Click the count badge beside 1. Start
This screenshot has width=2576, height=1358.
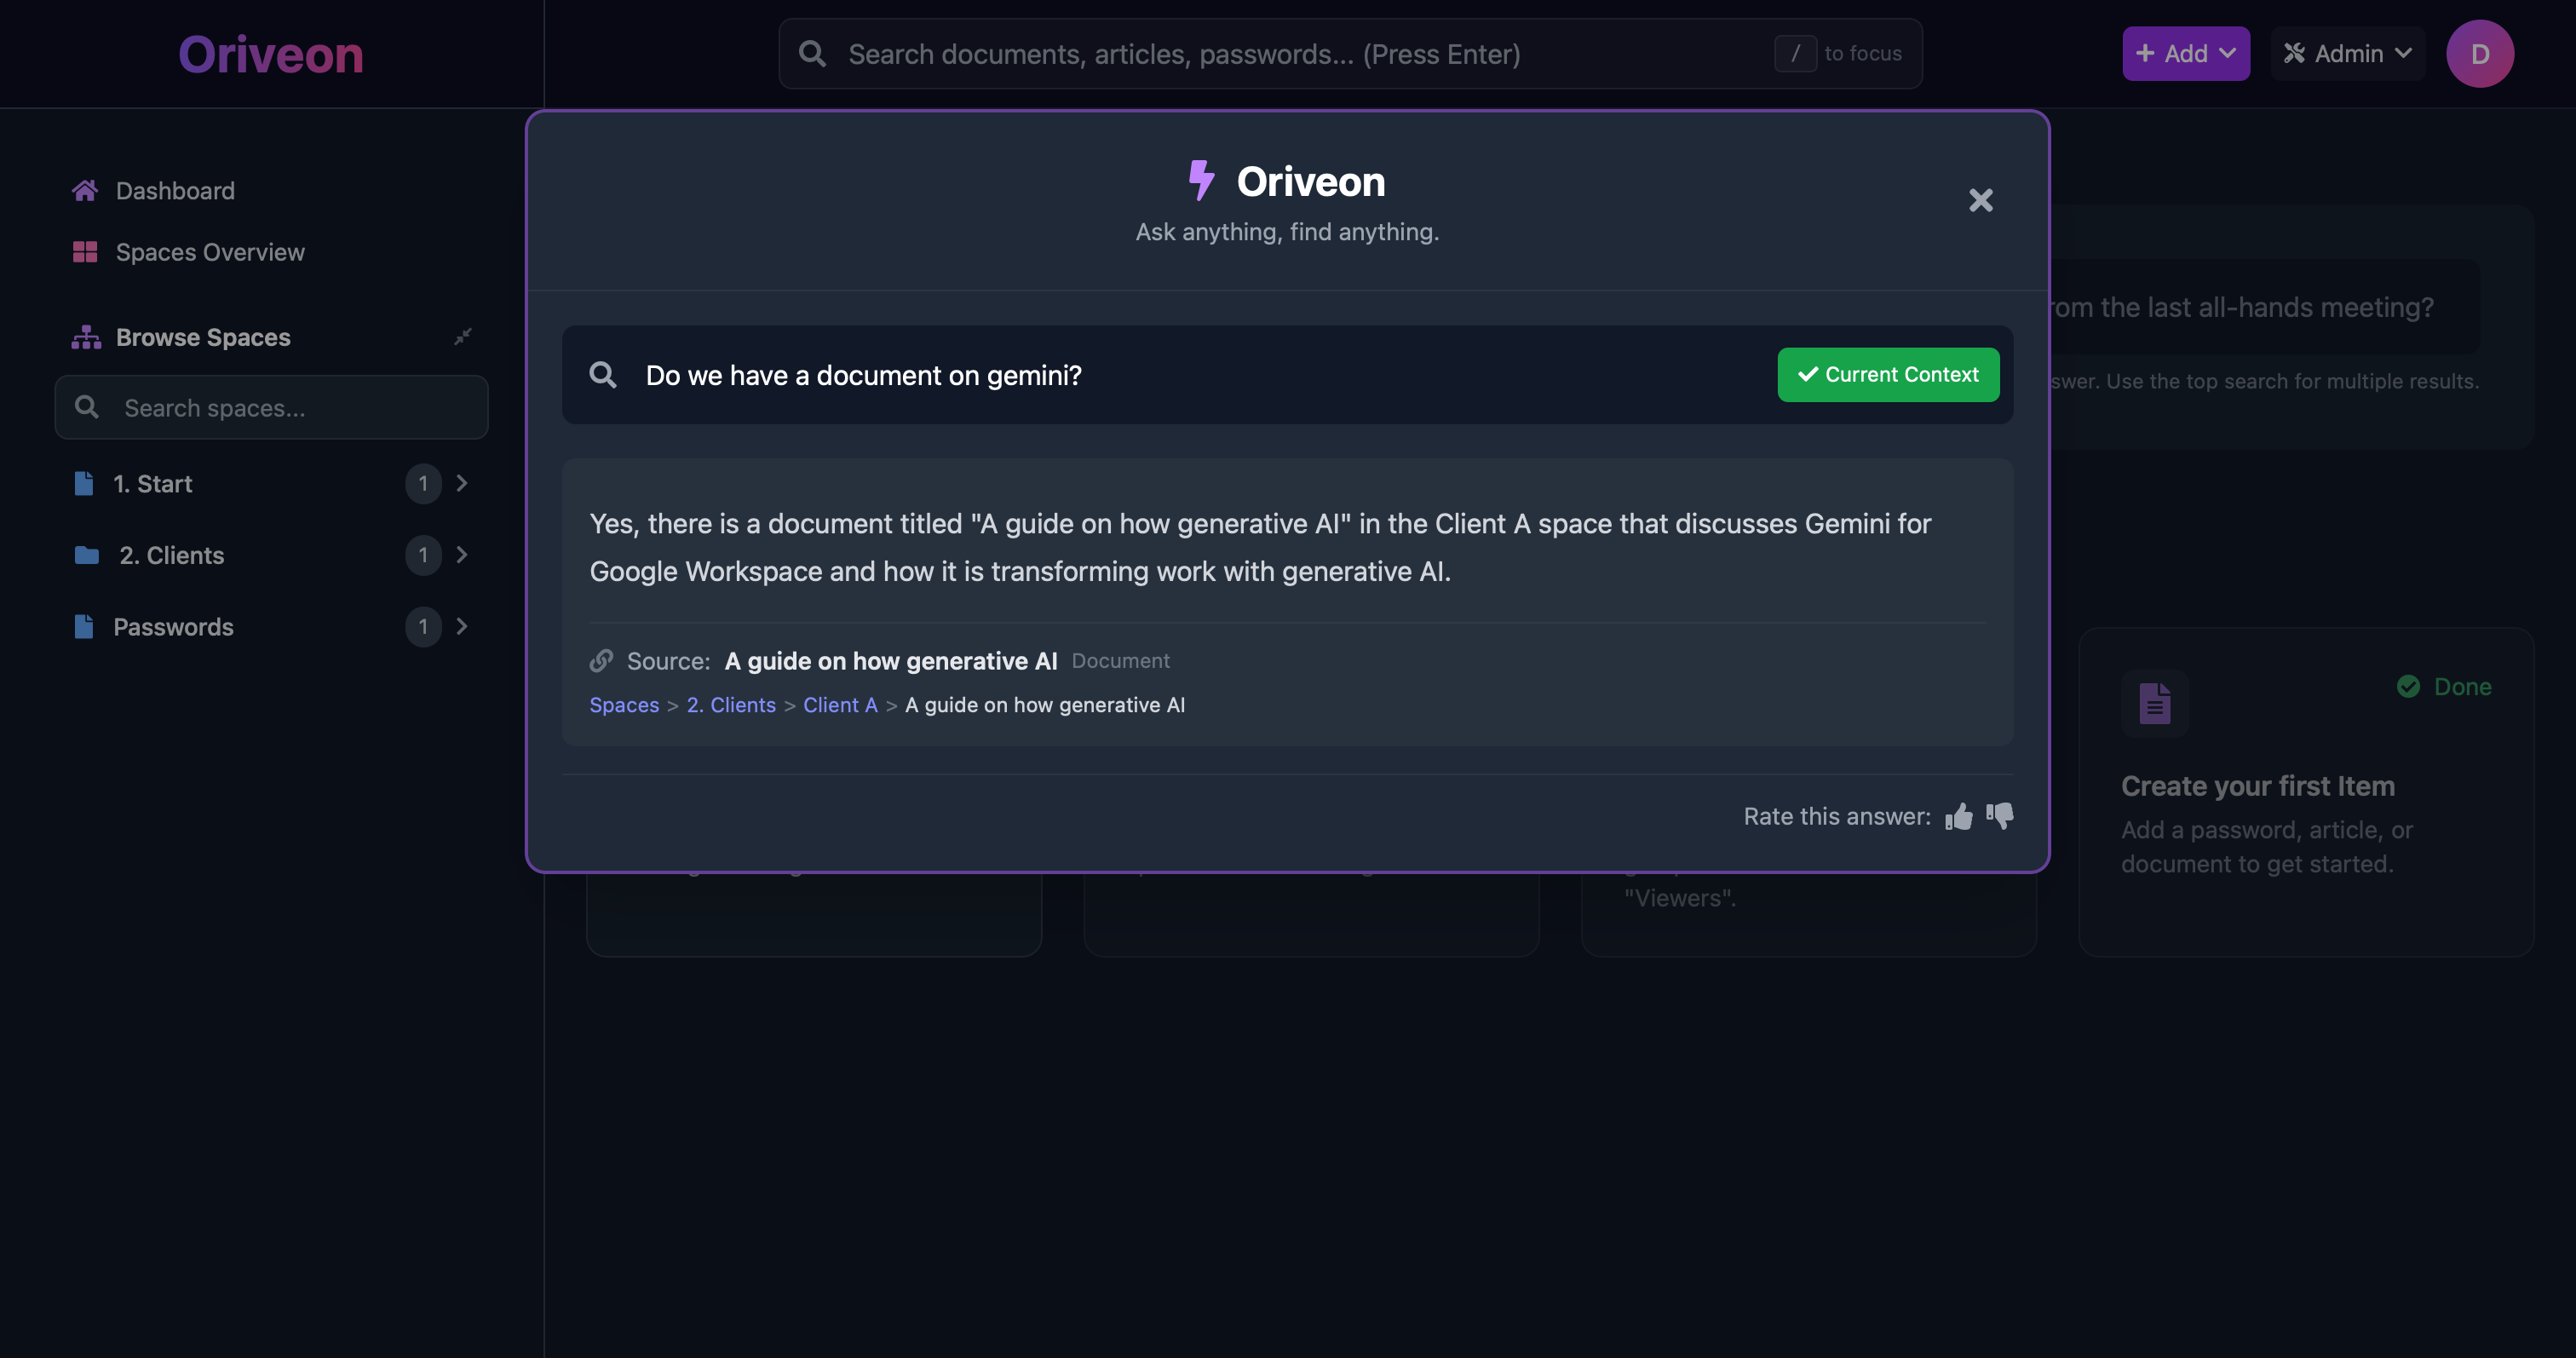[423, 484]
